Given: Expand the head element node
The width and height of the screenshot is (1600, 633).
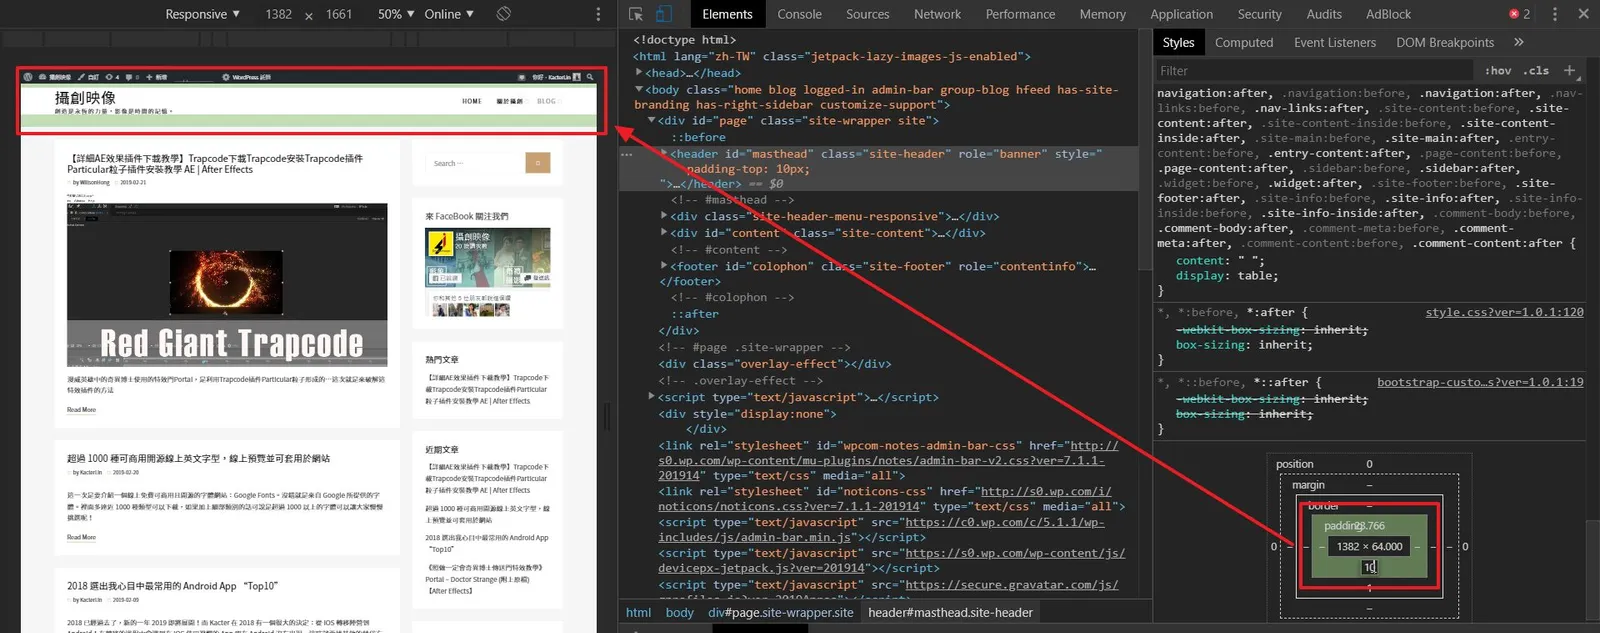Looking at the screenshot, I should pos(639,73).
